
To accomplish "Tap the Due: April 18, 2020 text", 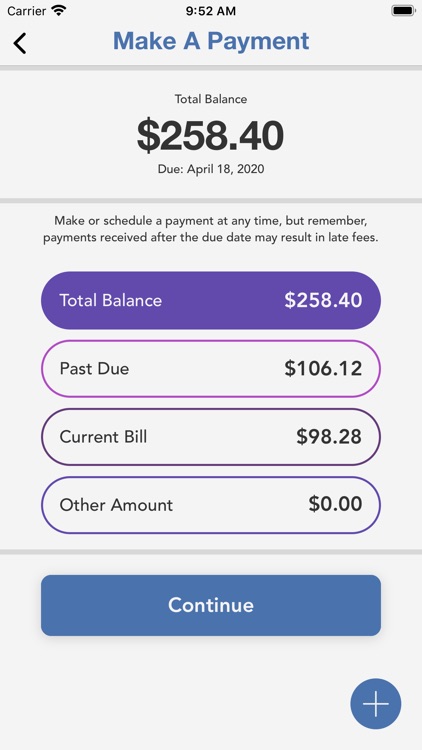I will pos(211,169).
